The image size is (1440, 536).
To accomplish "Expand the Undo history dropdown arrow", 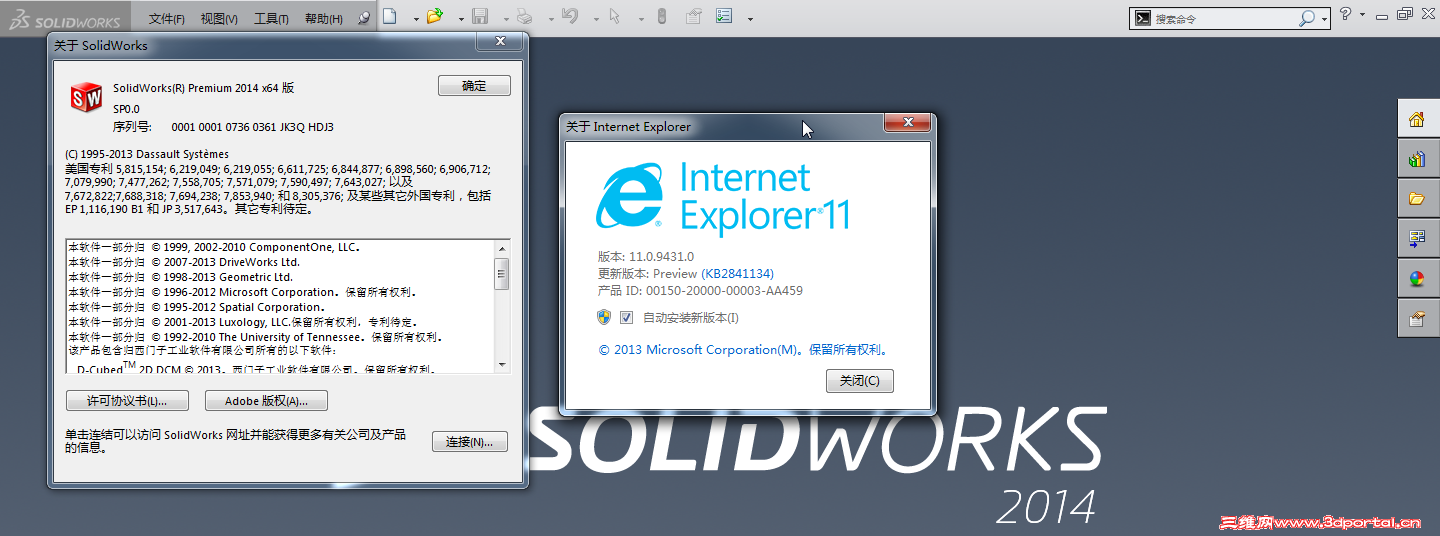I will [596, 18].
